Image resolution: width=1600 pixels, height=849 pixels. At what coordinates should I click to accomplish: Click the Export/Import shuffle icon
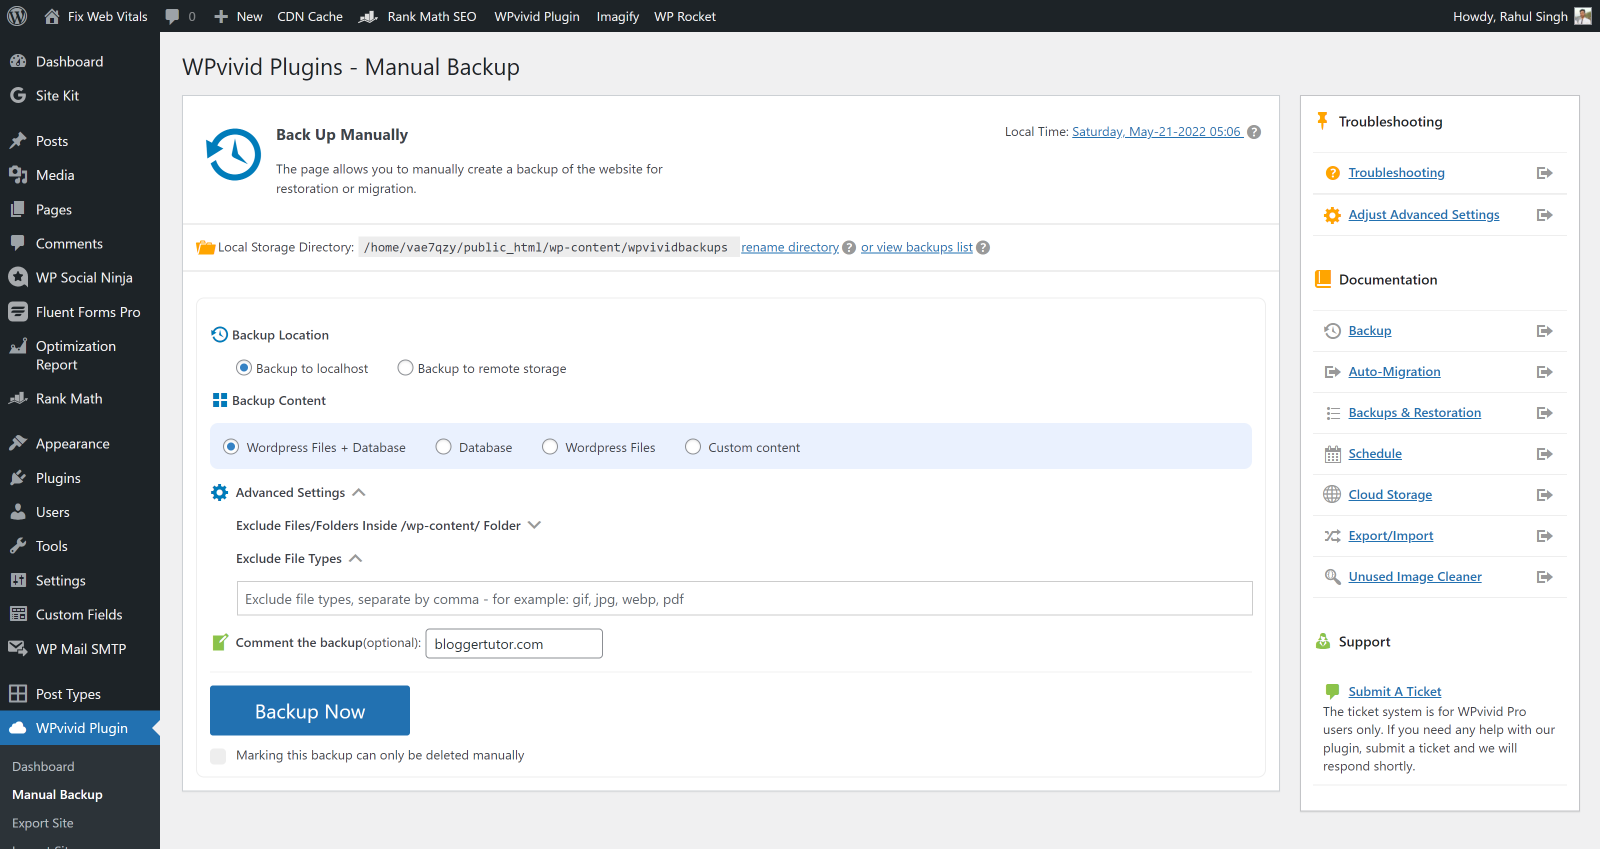click(1332, 536)
